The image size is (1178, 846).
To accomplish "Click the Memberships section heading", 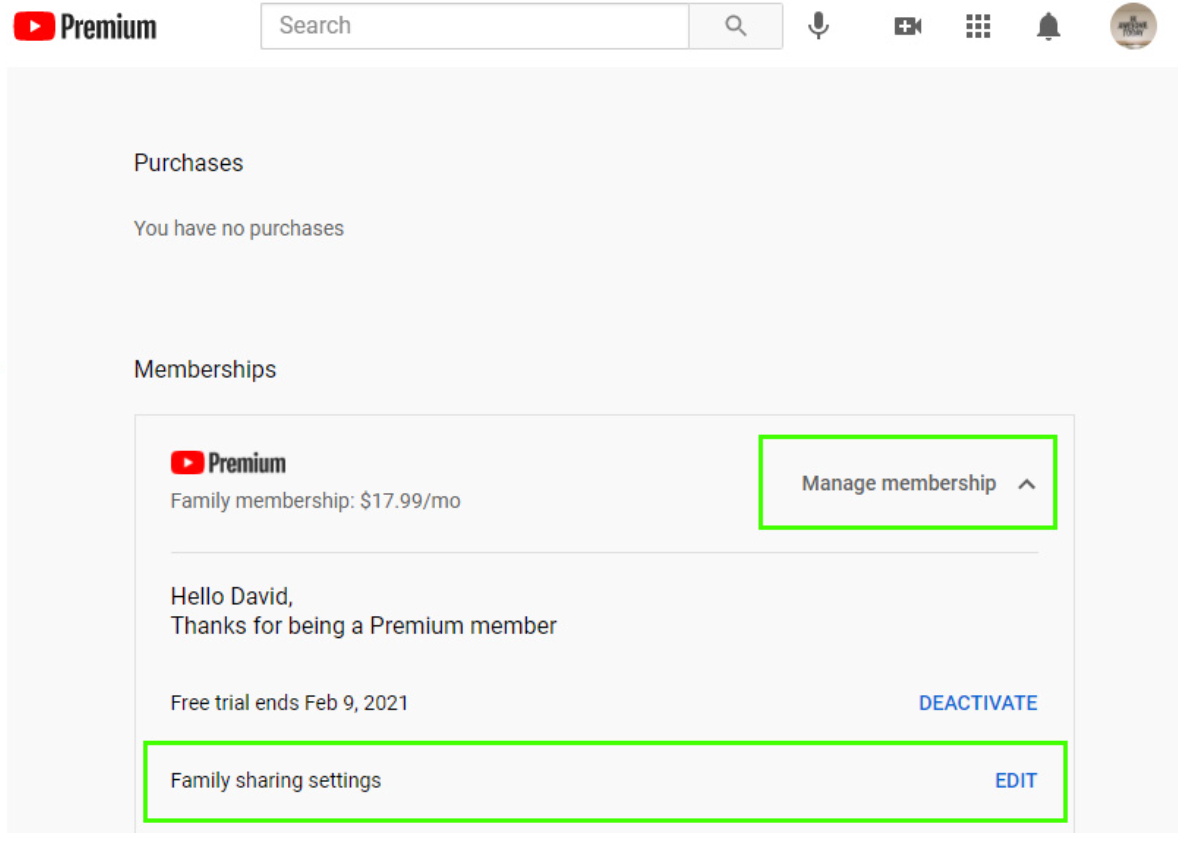I will coord(205,370).
